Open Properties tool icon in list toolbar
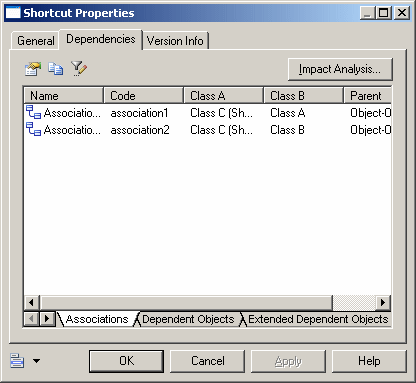416x383 pixels. coord(33,69)
